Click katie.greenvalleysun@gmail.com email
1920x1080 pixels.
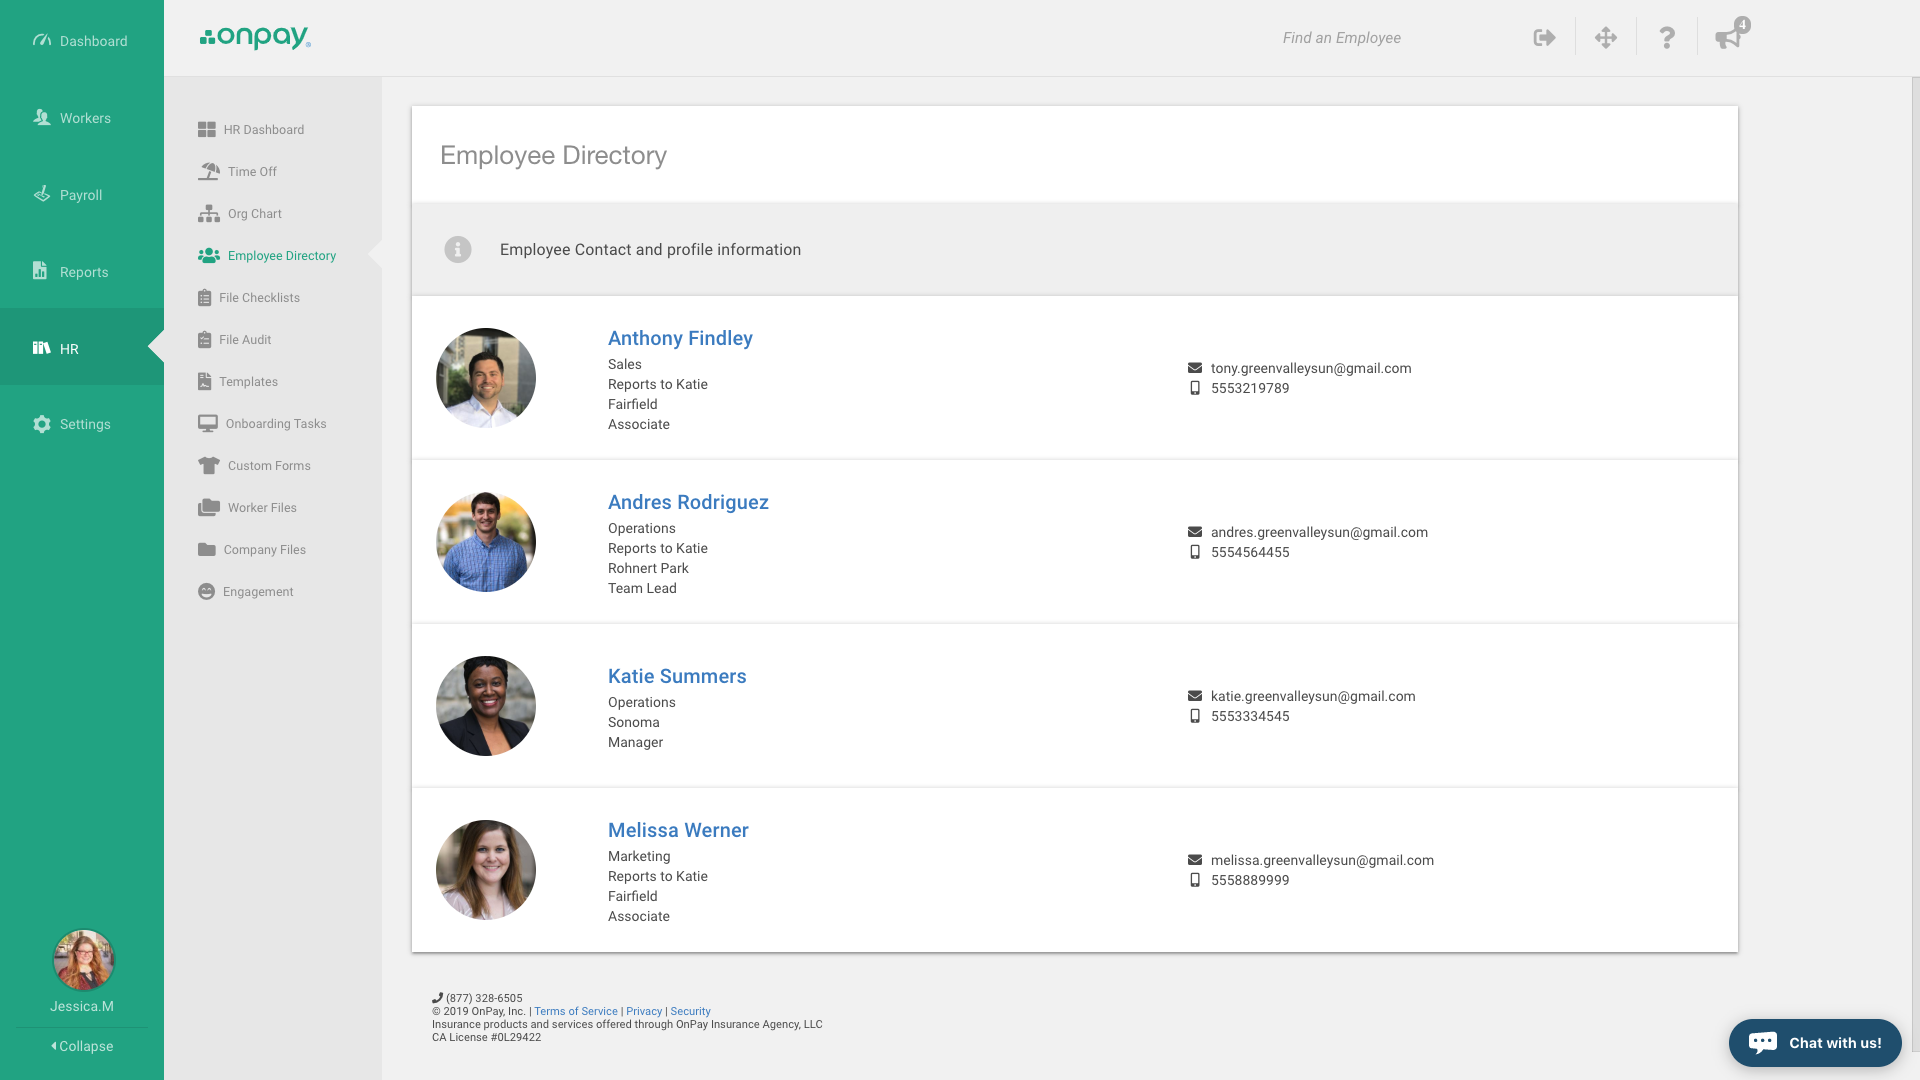point(1313,696)
